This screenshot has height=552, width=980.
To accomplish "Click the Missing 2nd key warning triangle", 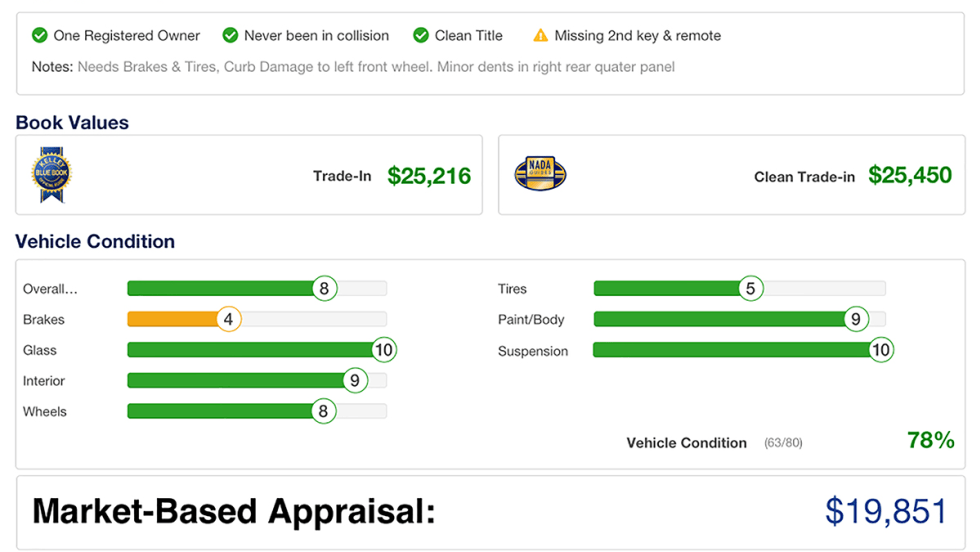I will pyautogui.click(x=541, y=35).
